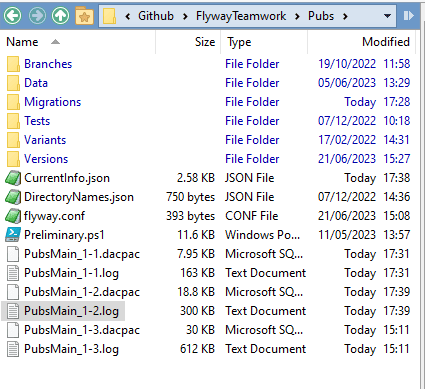This screenshot has width=425, height=389.
Task: Click the PubsMain_1-3.dacpac file icon
Action: pyautogui.click(x=13, y=330)
